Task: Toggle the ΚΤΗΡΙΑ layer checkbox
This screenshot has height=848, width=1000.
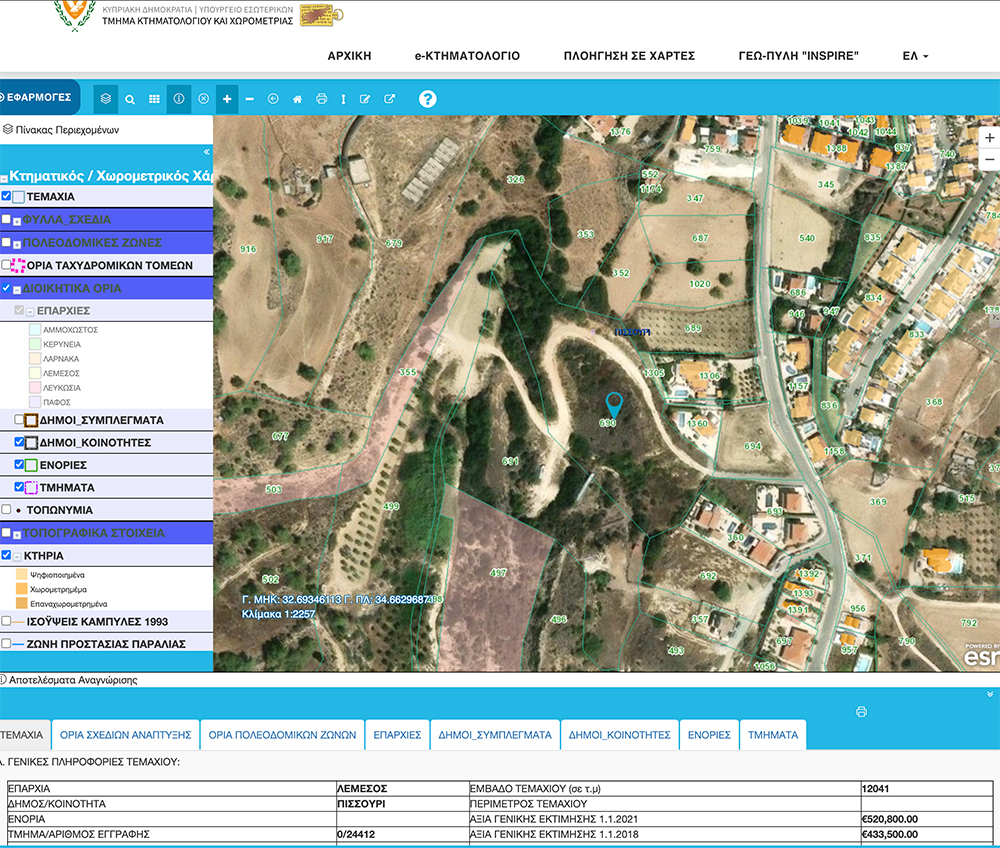Action: tap(7, 555)
